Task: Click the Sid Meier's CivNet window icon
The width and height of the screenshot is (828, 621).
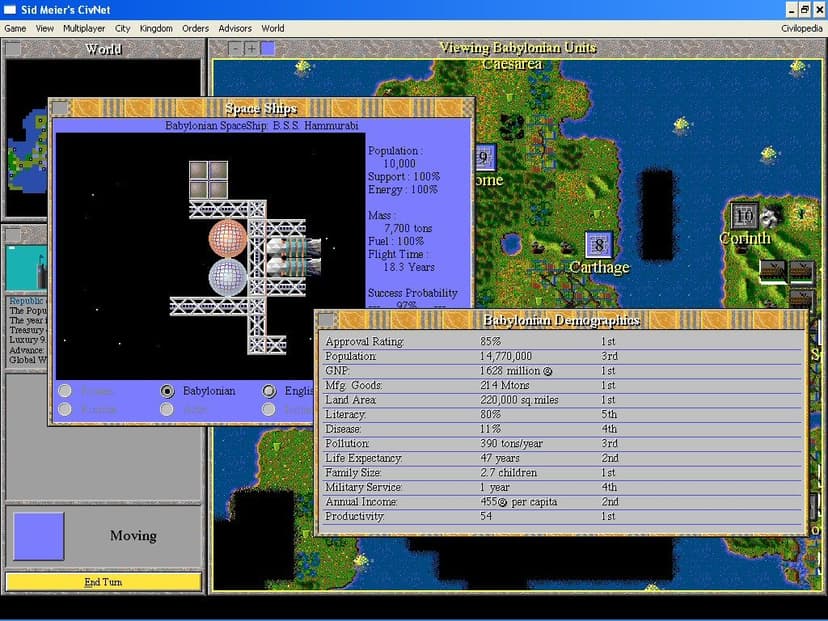Action: (x=10, y=10)
